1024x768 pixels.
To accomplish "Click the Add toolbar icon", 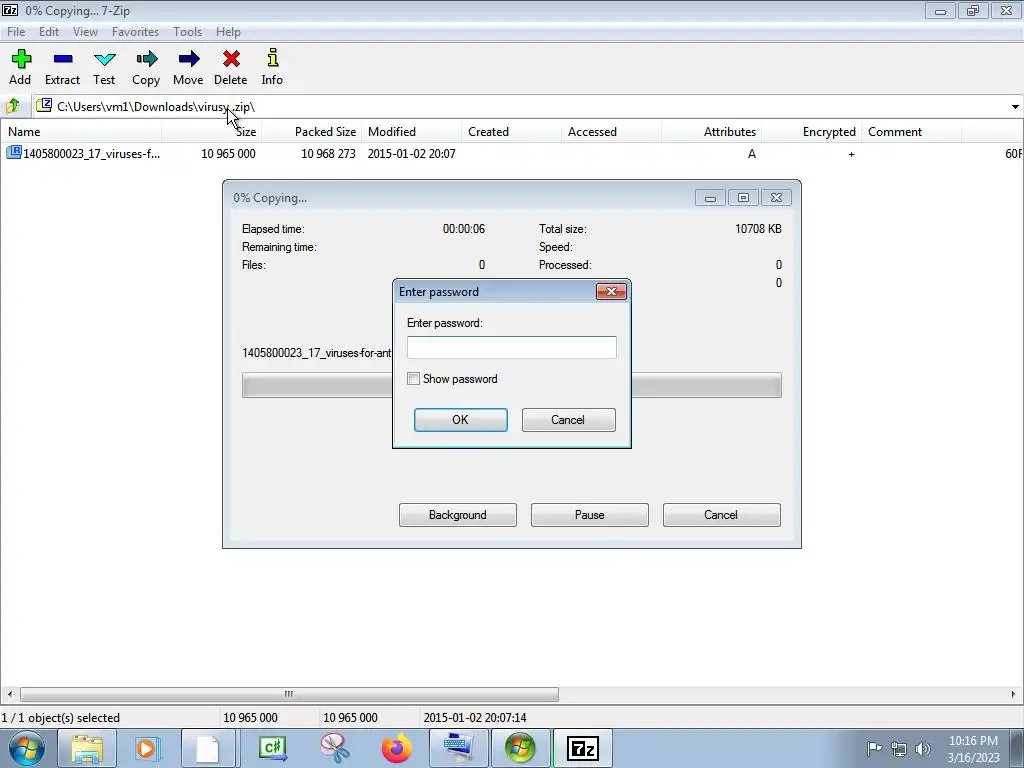I will (20, 59).
